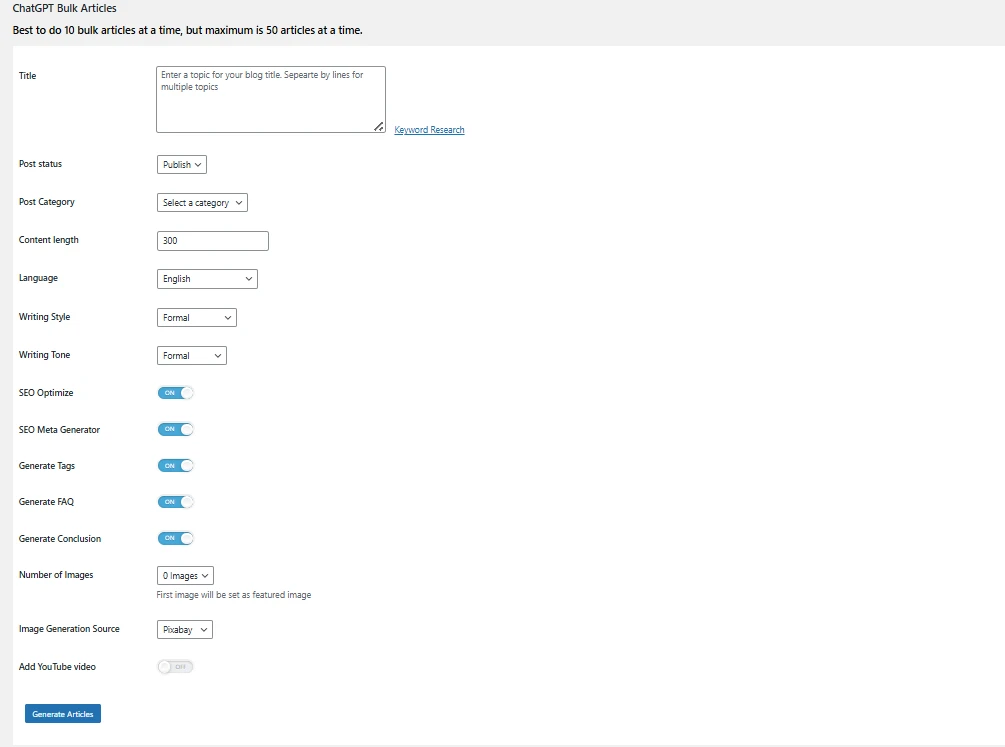Toggle the SEO Meta Generator switch
Image resolution: width=1005 pixels, height=747 pixels.
tap(176, 429)
